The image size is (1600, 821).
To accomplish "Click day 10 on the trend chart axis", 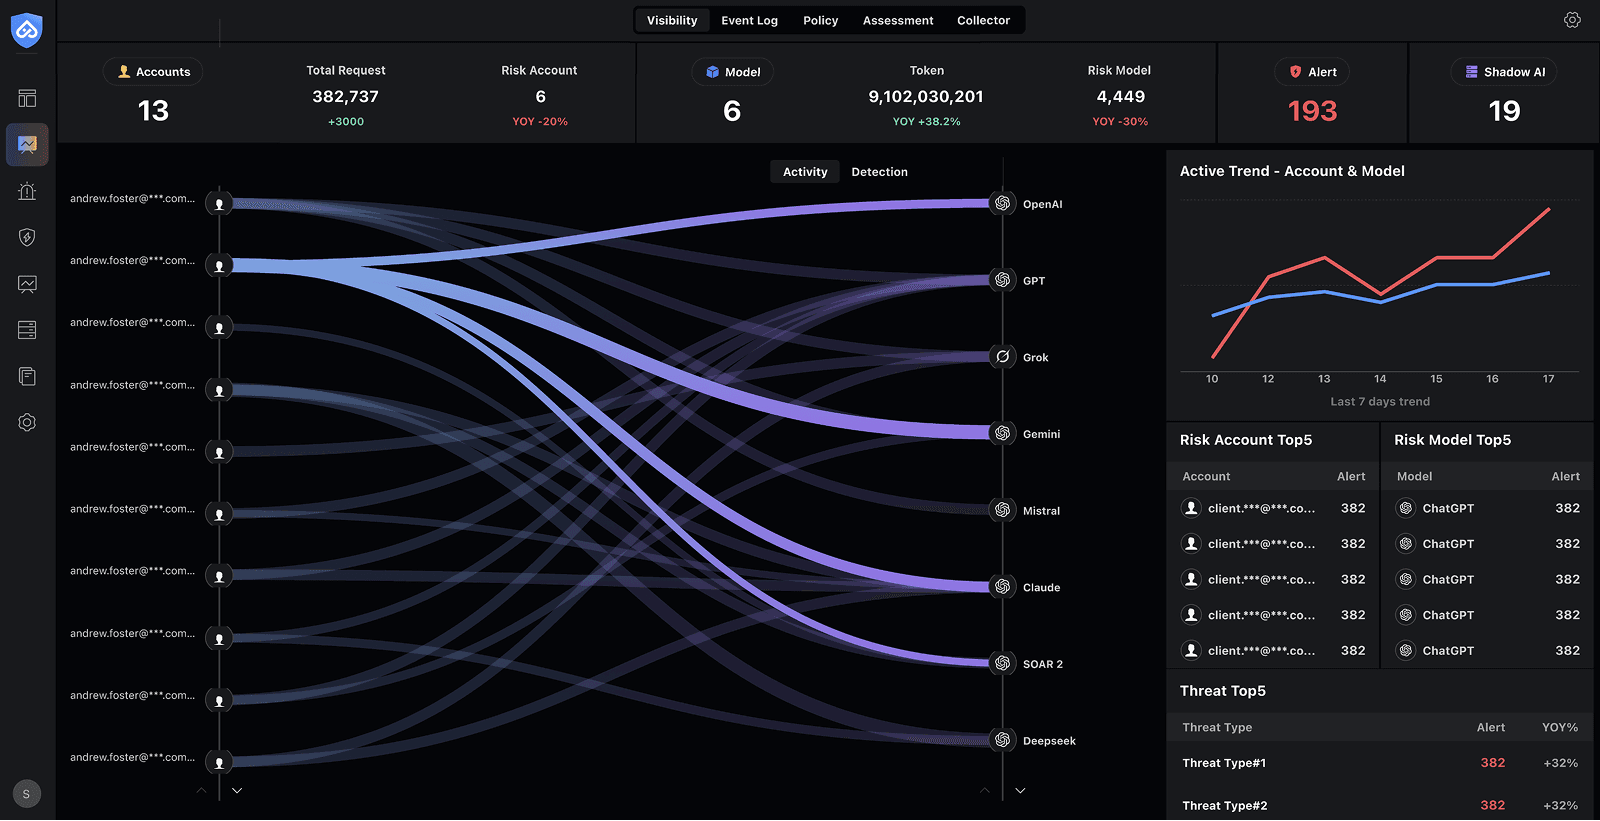I will point(1212,379).
